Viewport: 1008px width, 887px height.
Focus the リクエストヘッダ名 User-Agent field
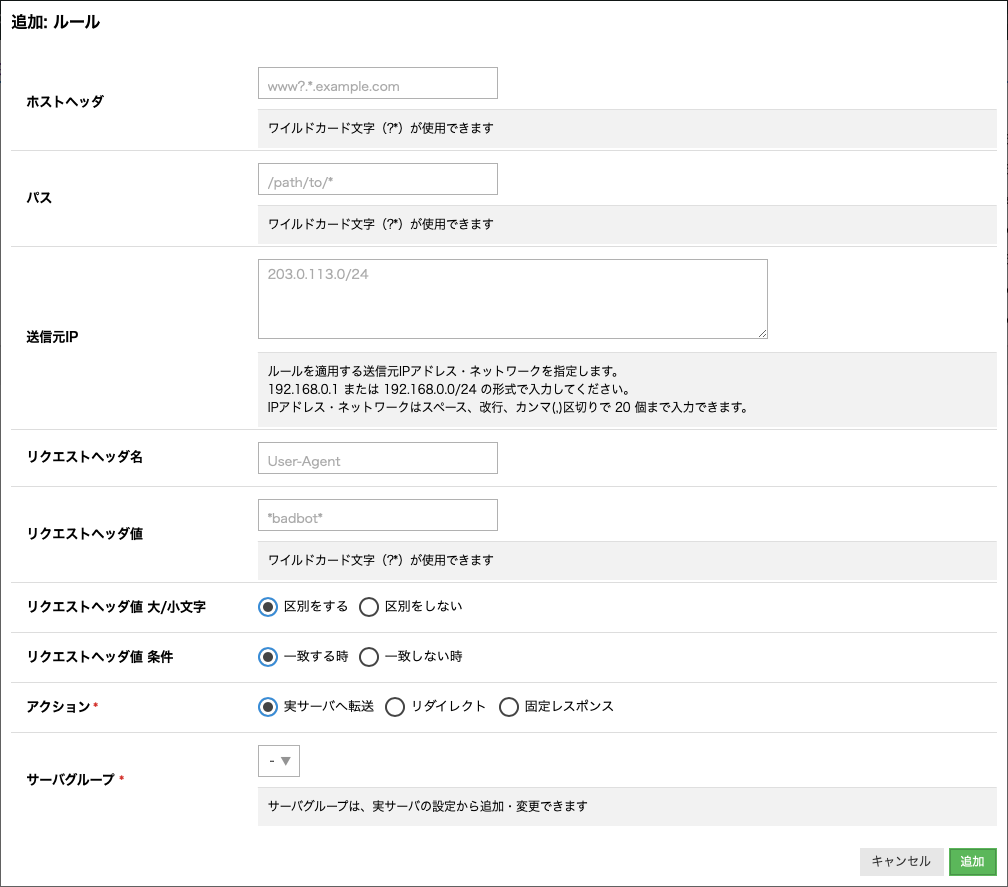[x=377, y=458]
